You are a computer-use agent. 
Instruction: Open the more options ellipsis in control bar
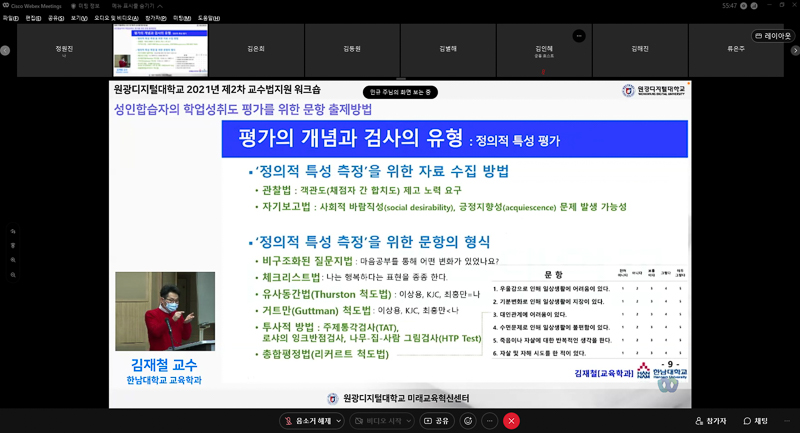pos(489,421)
